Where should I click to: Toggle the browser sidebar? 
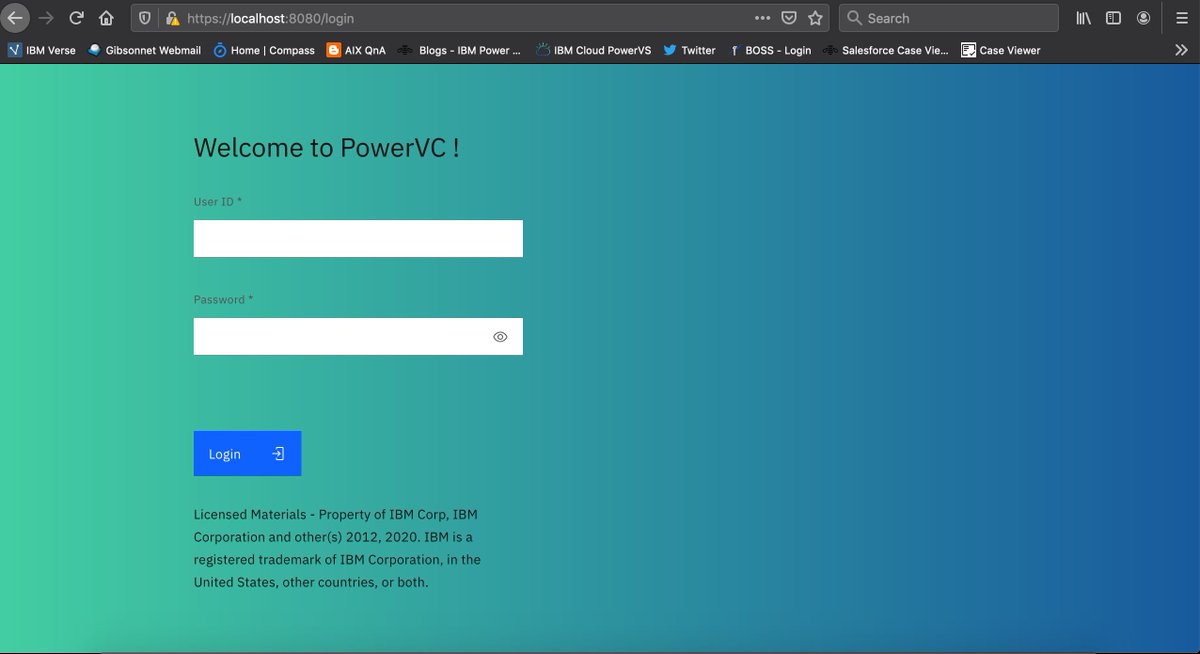(1113, 18)
